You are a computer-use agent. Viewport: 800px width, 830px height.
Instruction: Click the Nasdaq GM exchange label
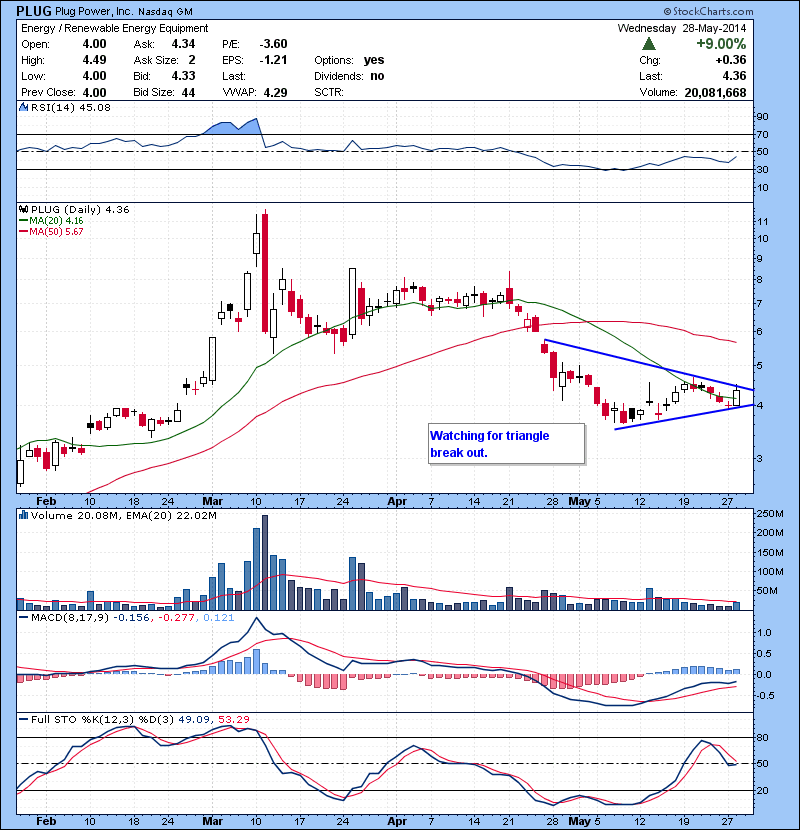pos(165,11)
